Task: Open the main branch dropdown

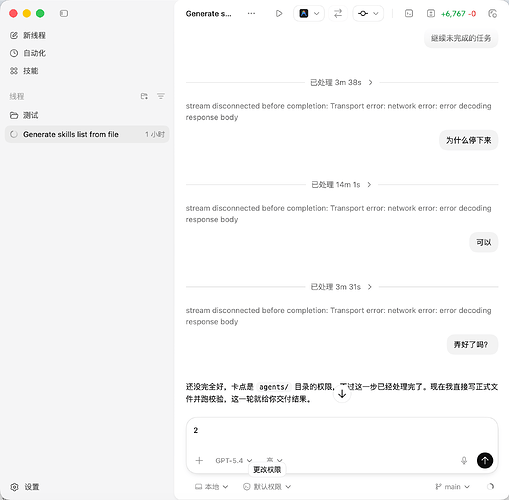Action: point(452,487)
